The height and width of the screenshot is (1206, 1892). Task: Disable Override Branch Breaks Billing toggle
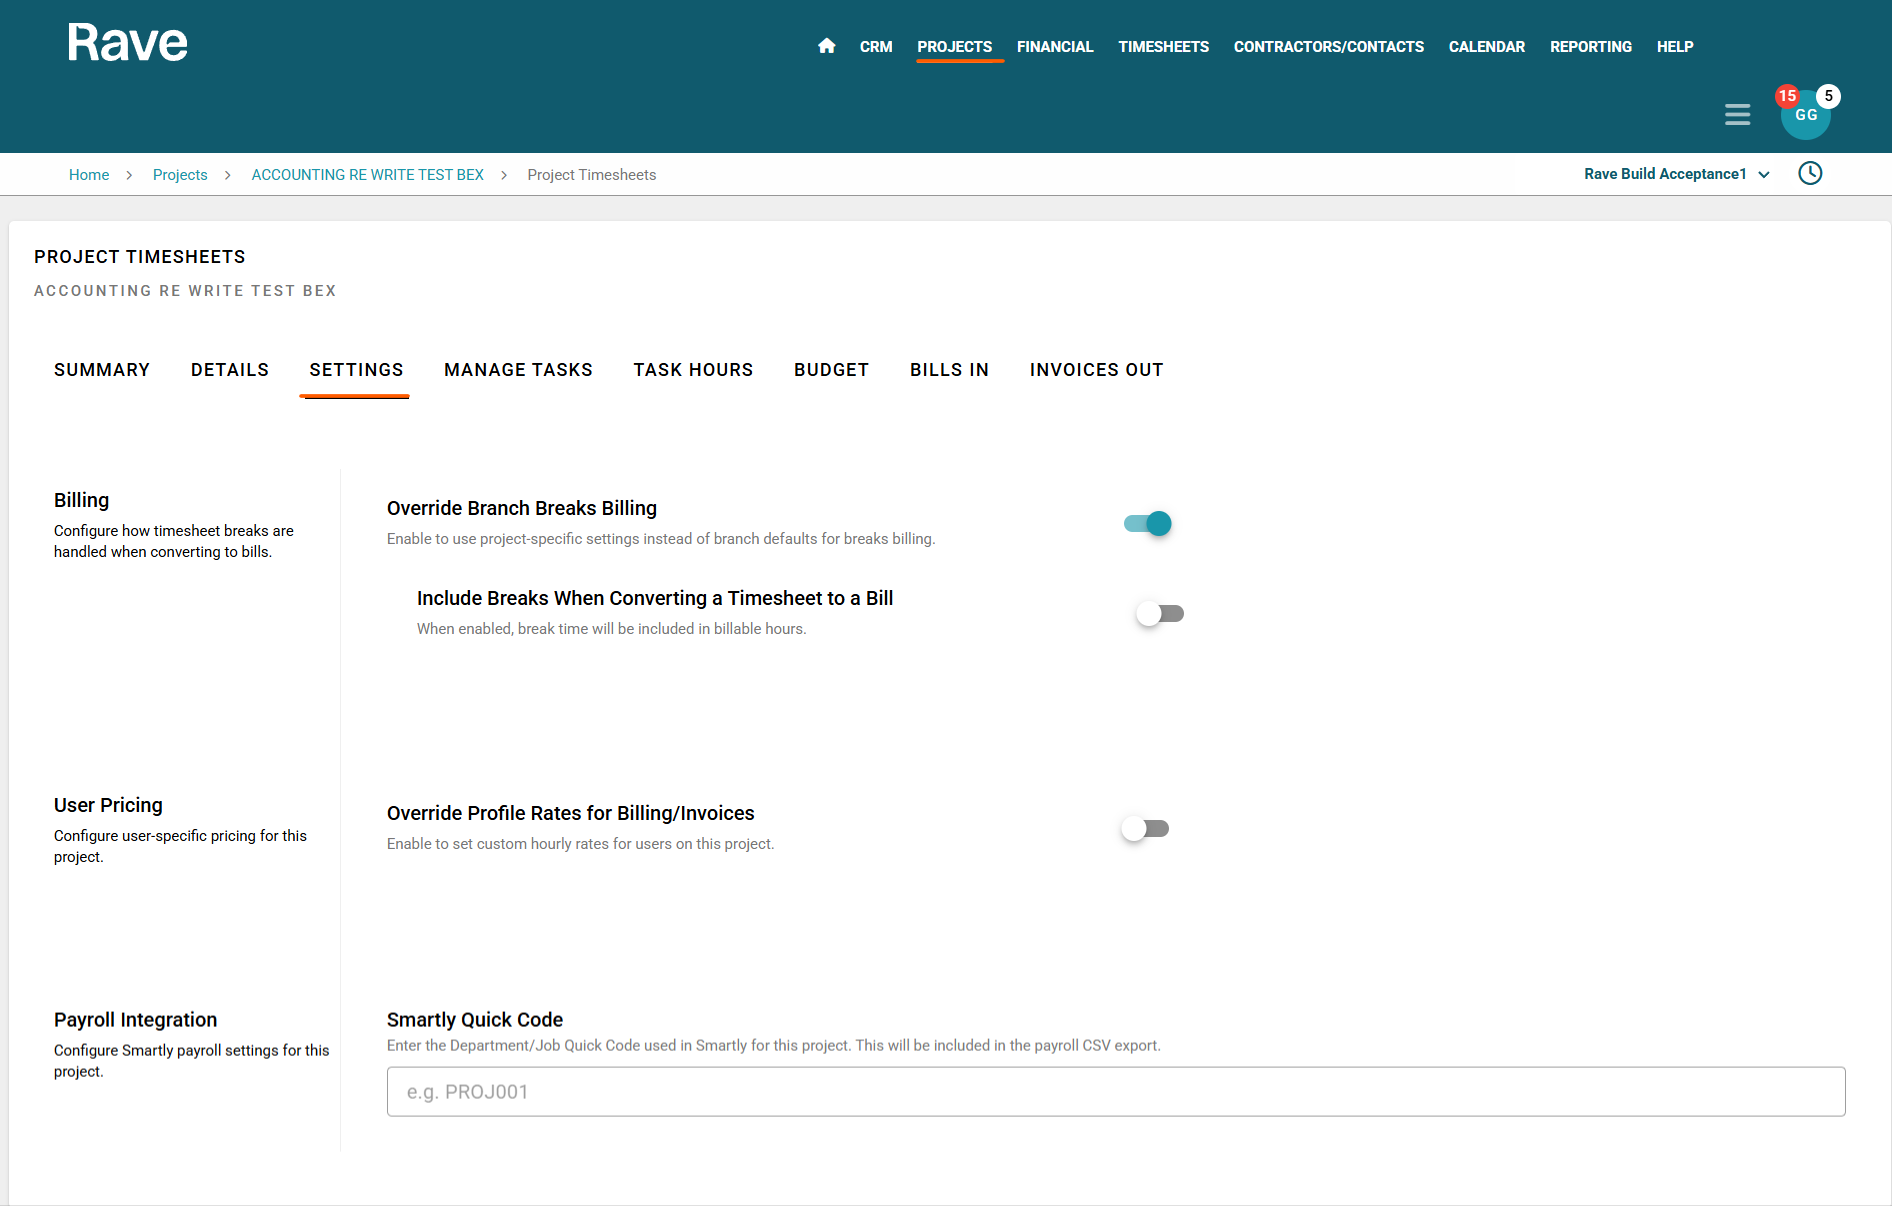click(1148, 524)
